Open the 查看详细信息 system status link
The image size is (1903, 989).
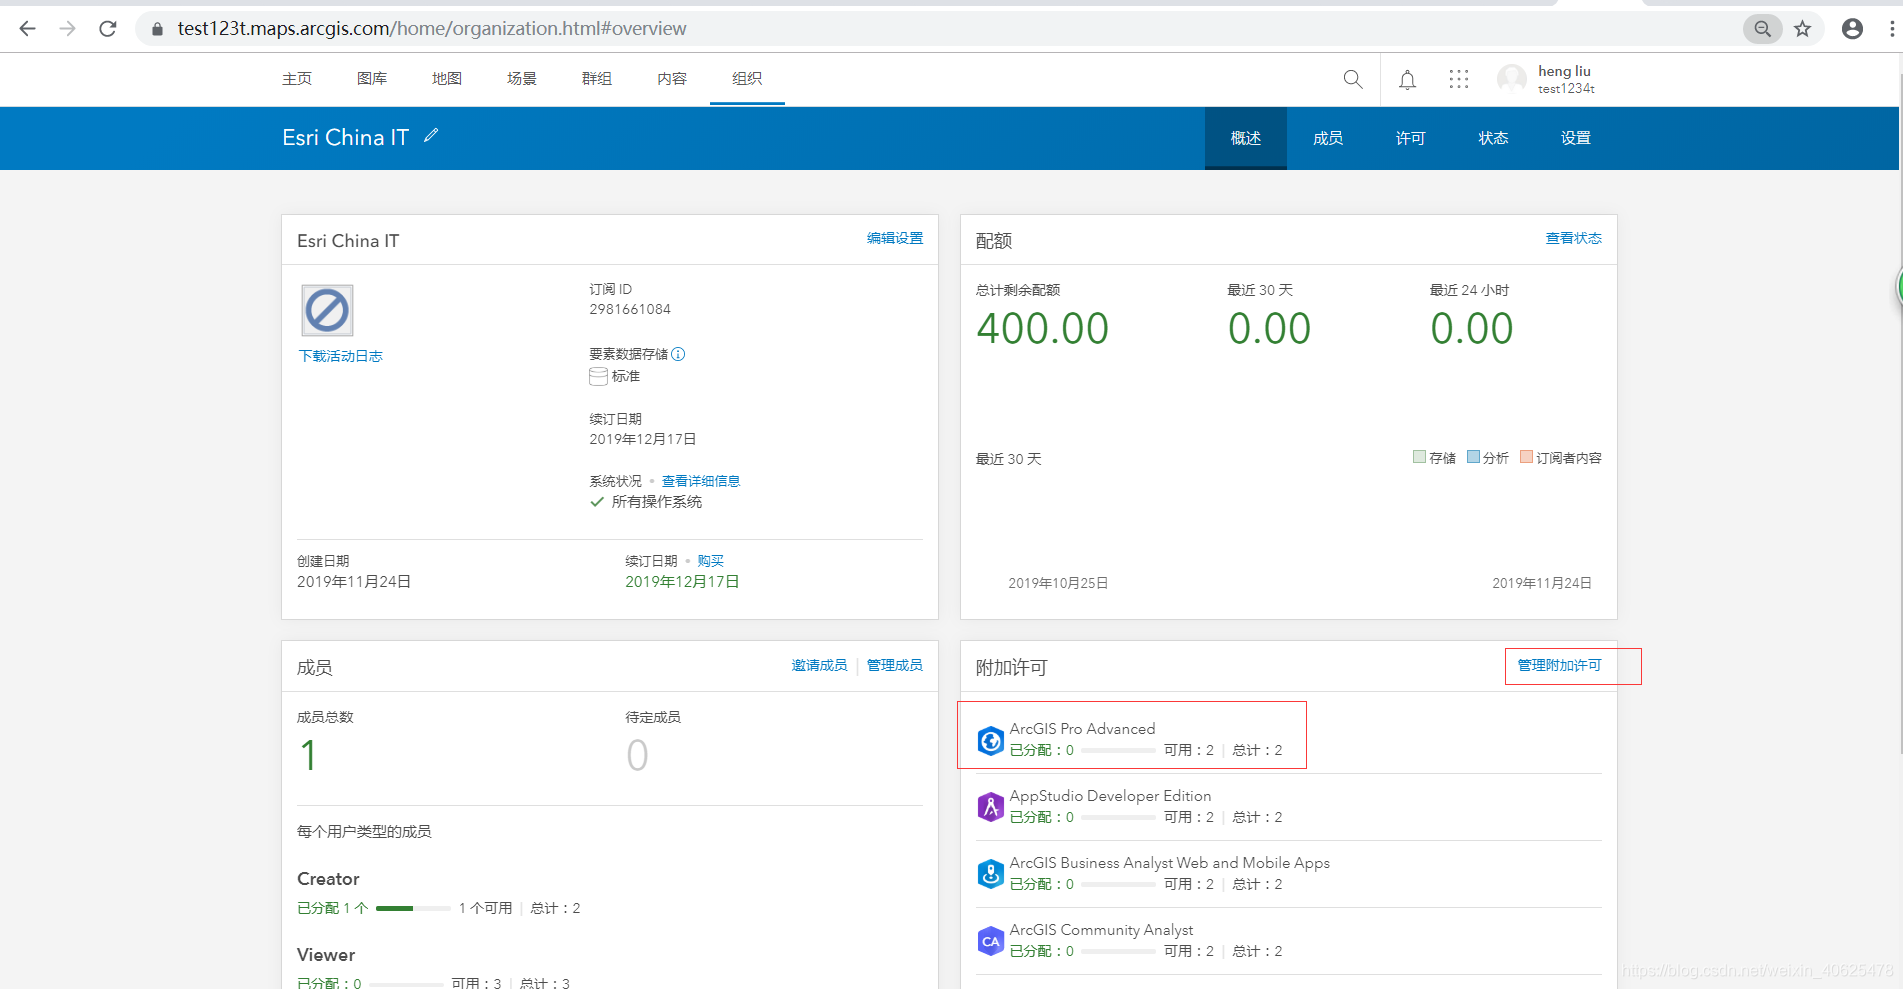tap(701, 481)
